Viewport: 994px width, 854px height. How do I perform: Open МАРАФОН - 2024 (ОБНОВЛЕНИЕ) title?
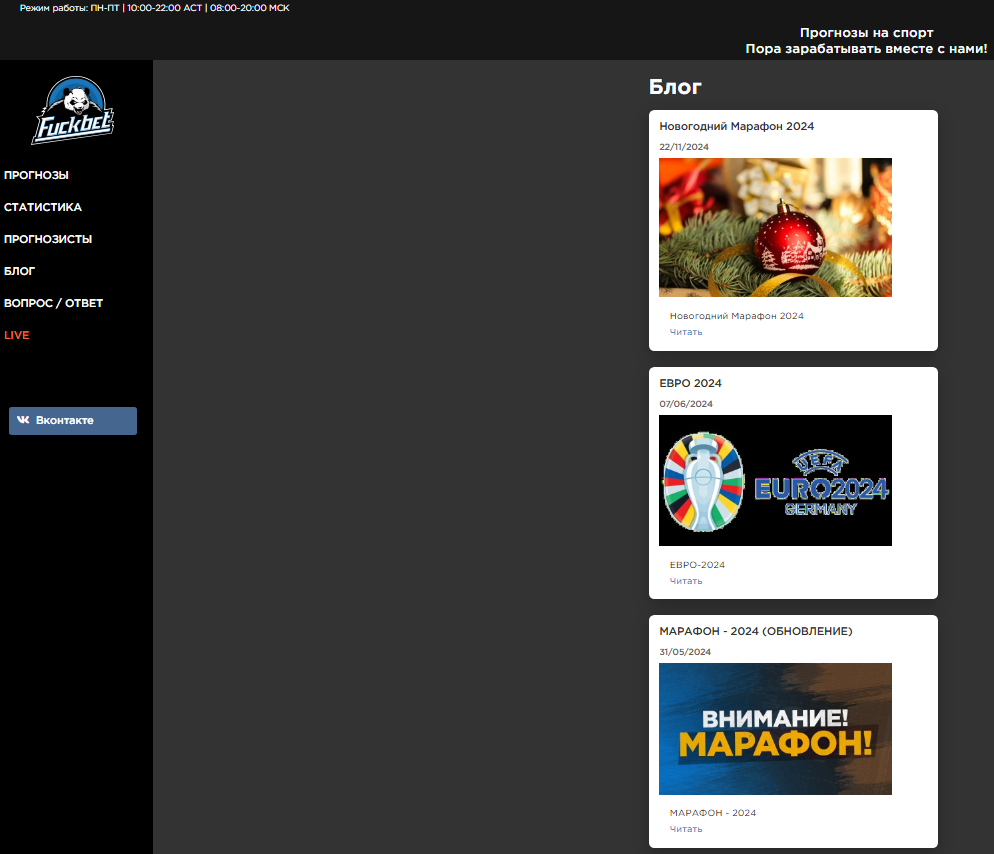(755, 631)
